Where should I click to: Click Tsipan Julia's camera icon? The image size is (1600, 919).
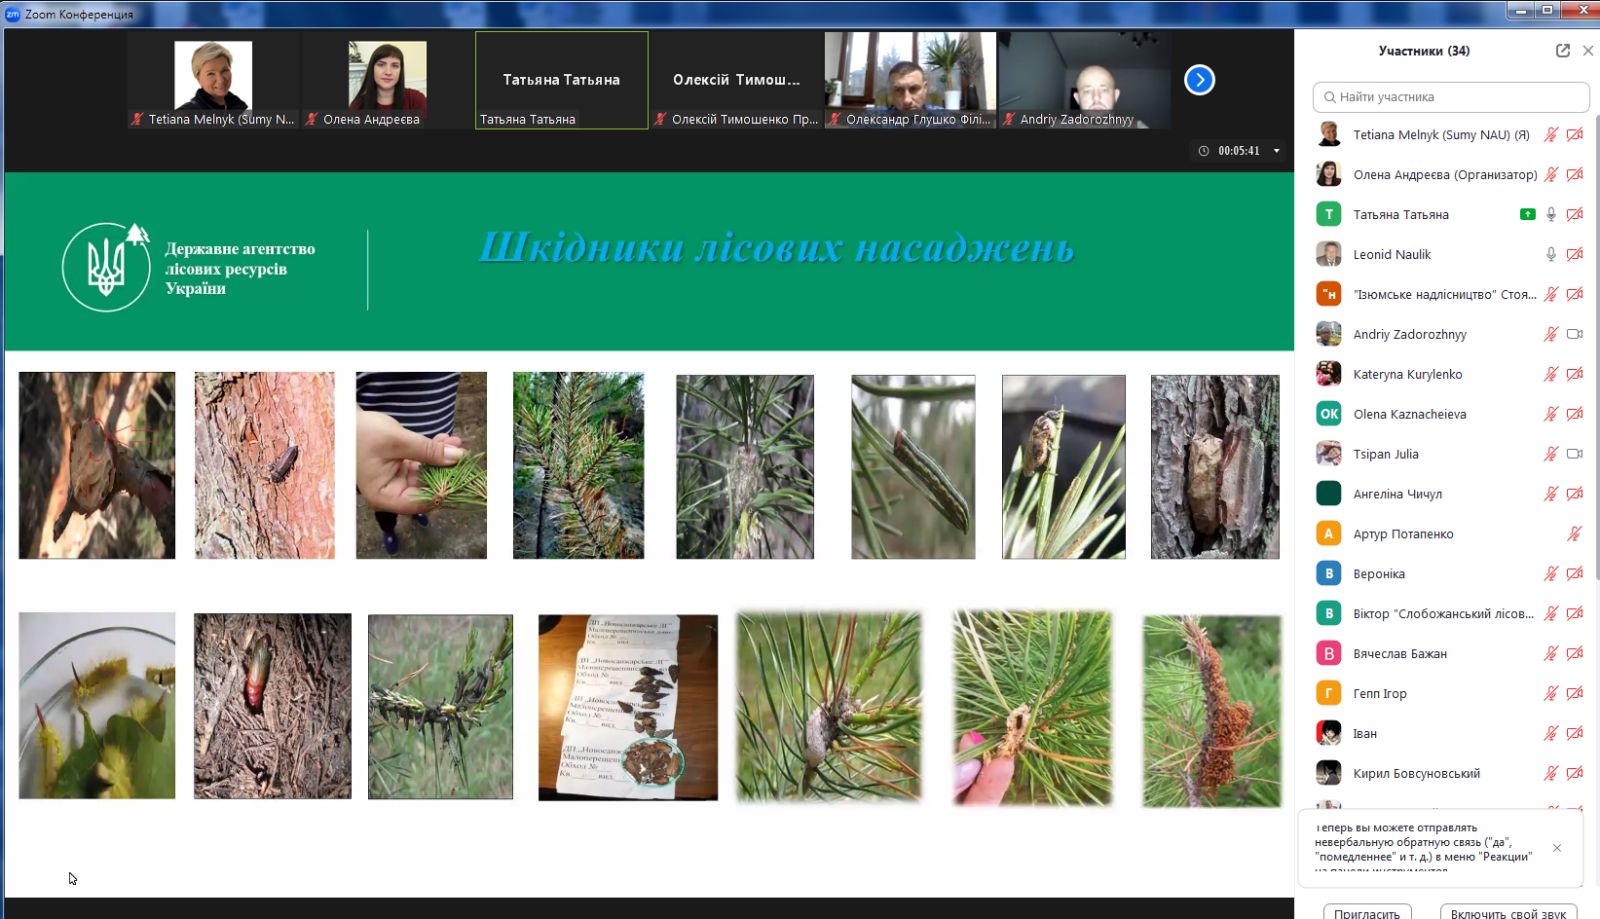1574,454
